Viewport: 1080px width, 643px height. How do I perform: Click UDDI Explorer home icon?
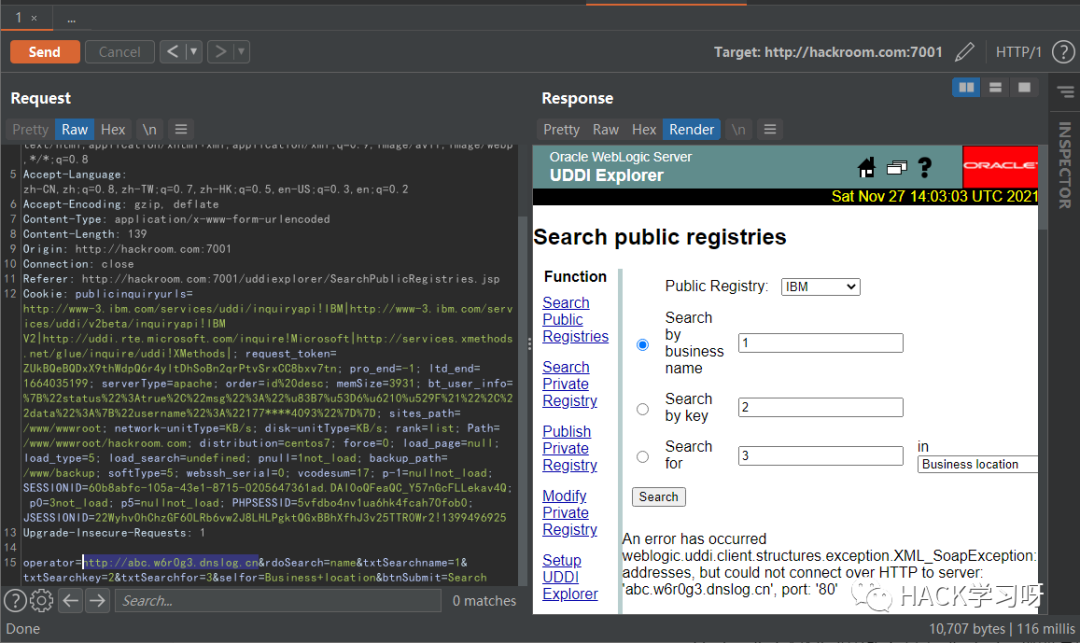pyautogui.click(x=866, y=167)
